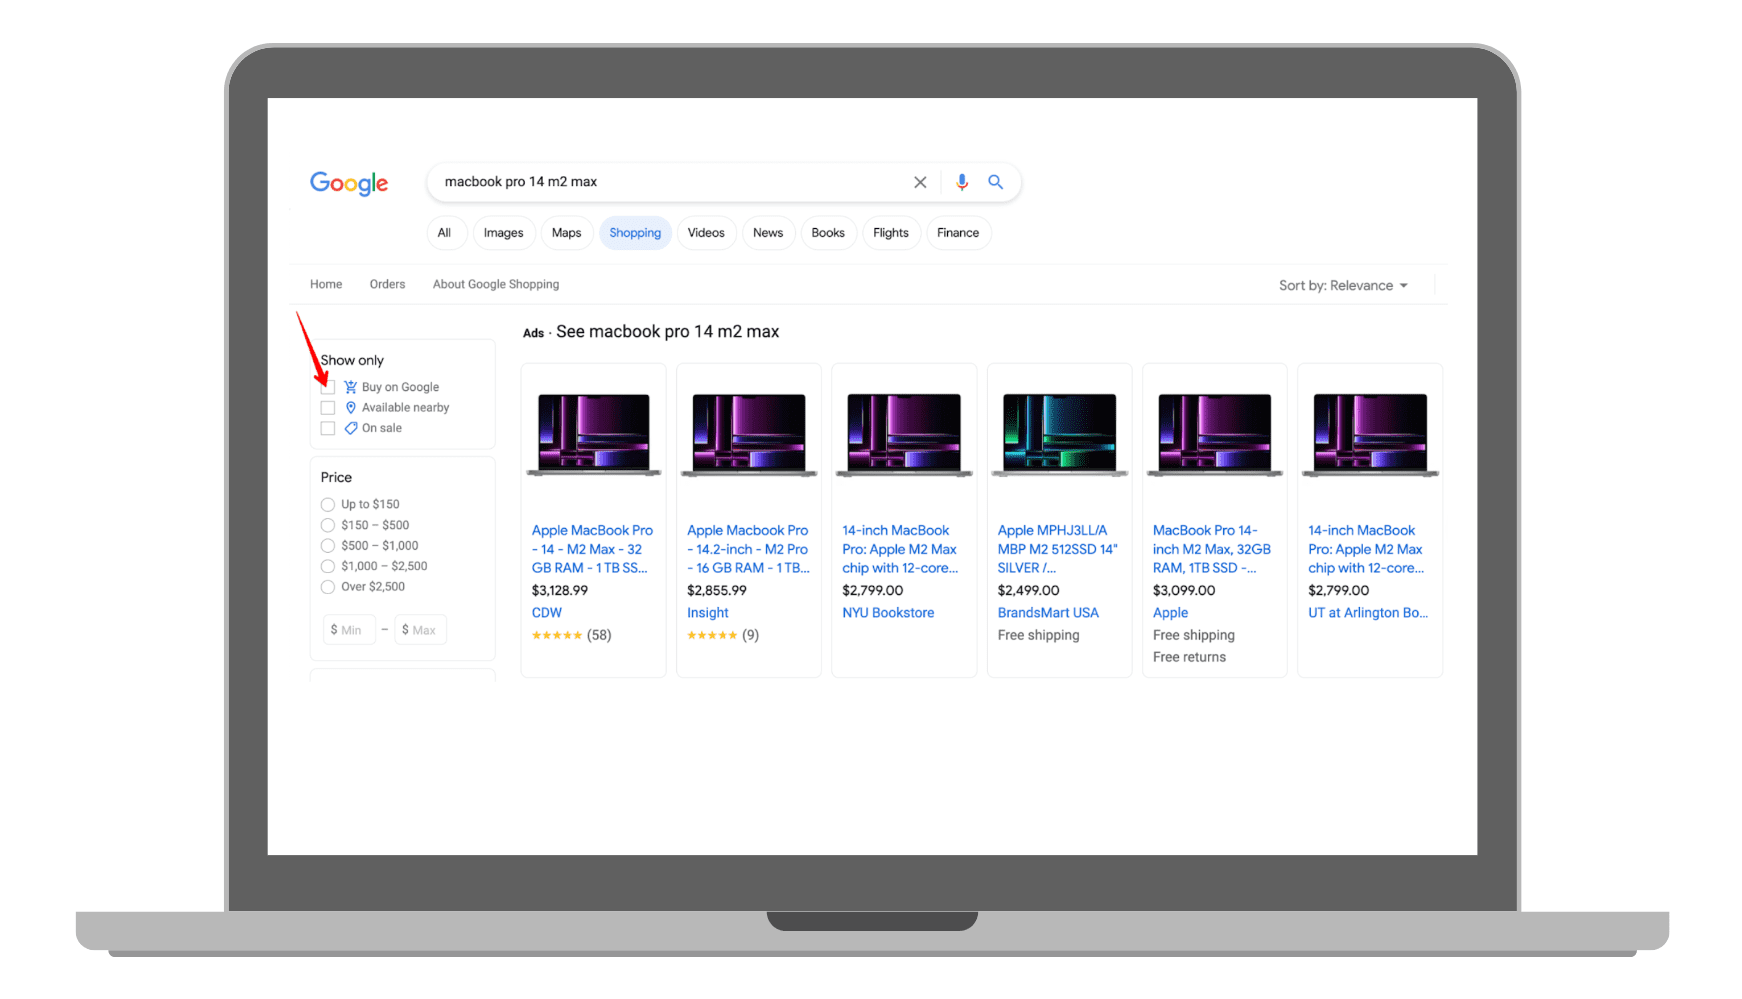
Task: Open the Videos tab
Action: point(706,233)
